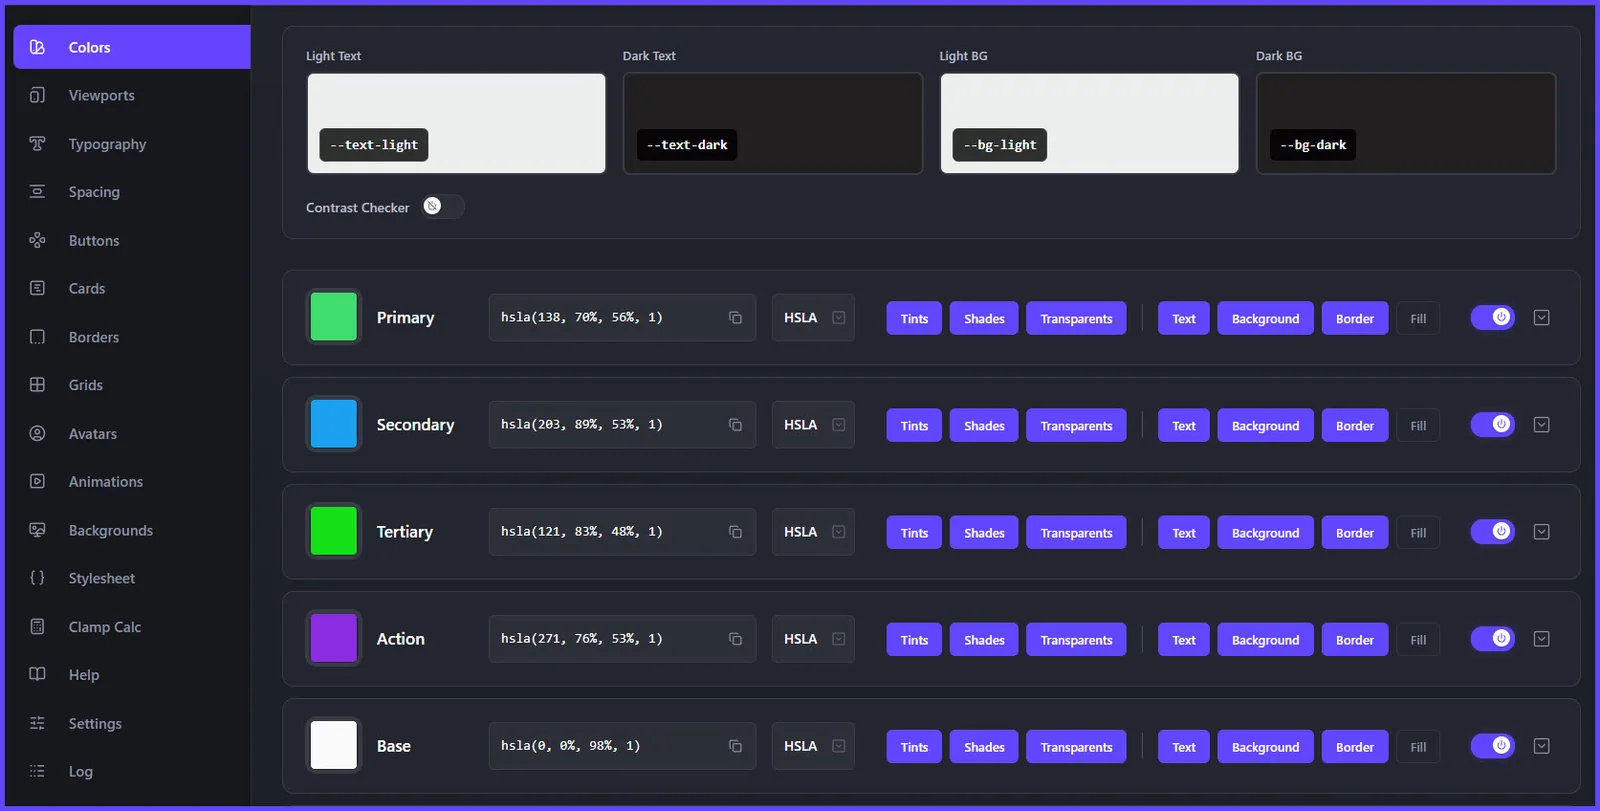Click Fill button for Action color

tap(1418, 639)
